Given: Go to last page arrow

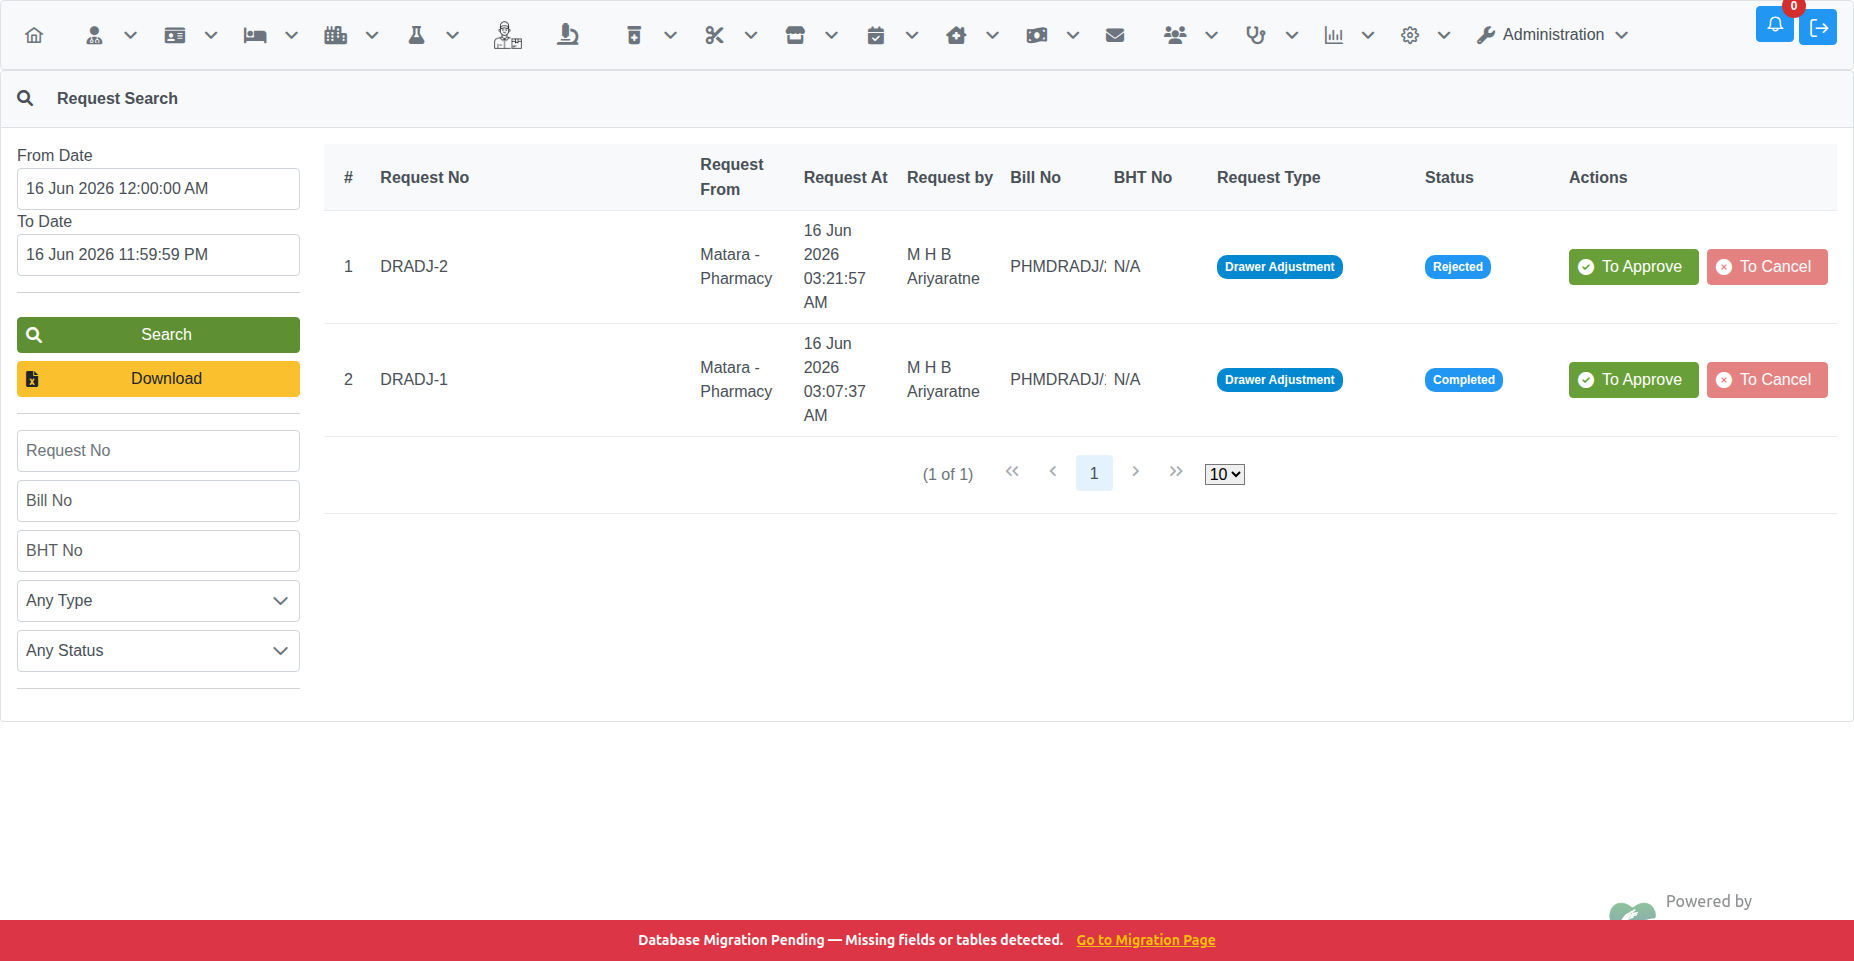Looking at the screenshot, I should coord(1176,471).
